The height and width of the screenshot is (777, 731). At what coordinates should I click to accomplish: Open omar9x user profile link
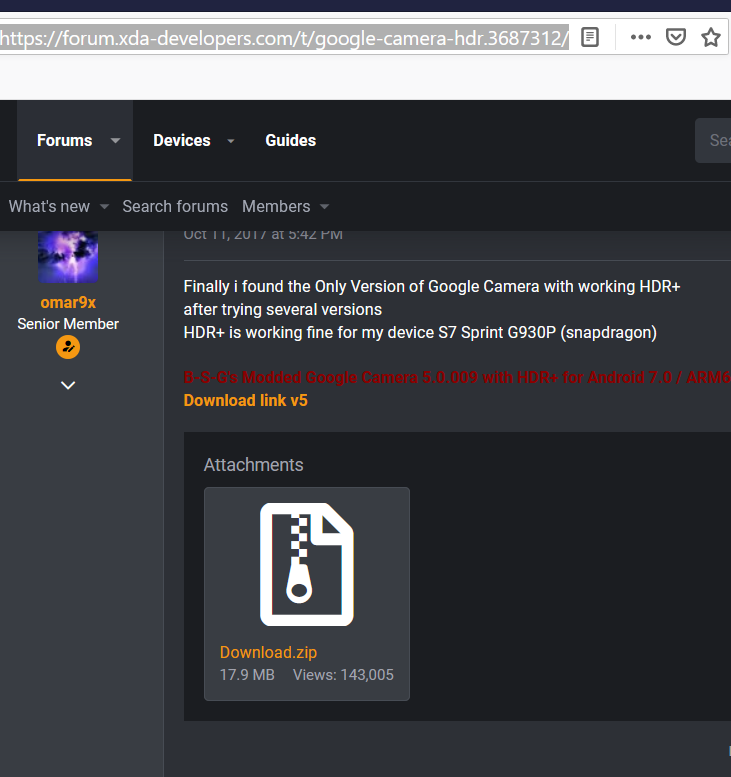click(68, 302)
